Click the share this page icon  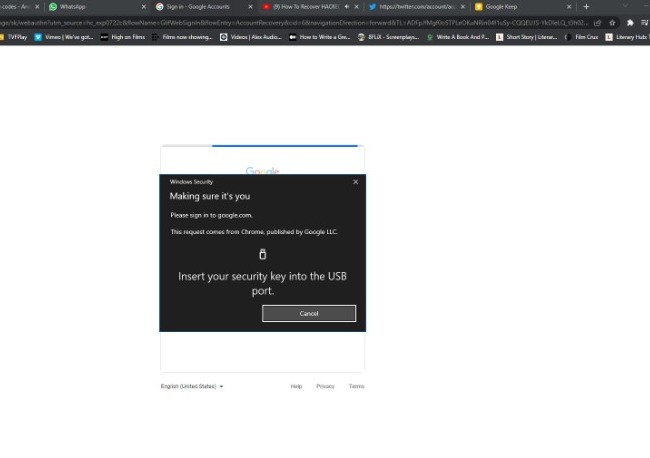[x=597, y=23]
